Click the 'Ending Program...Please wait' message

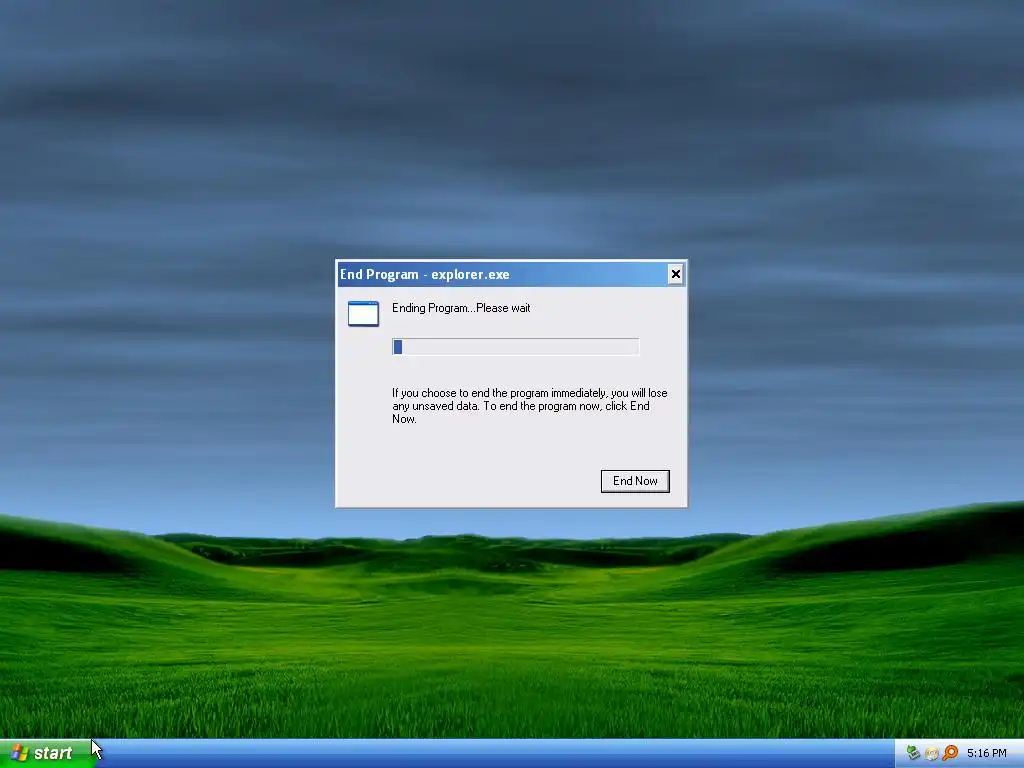click(x=461, y=308)
